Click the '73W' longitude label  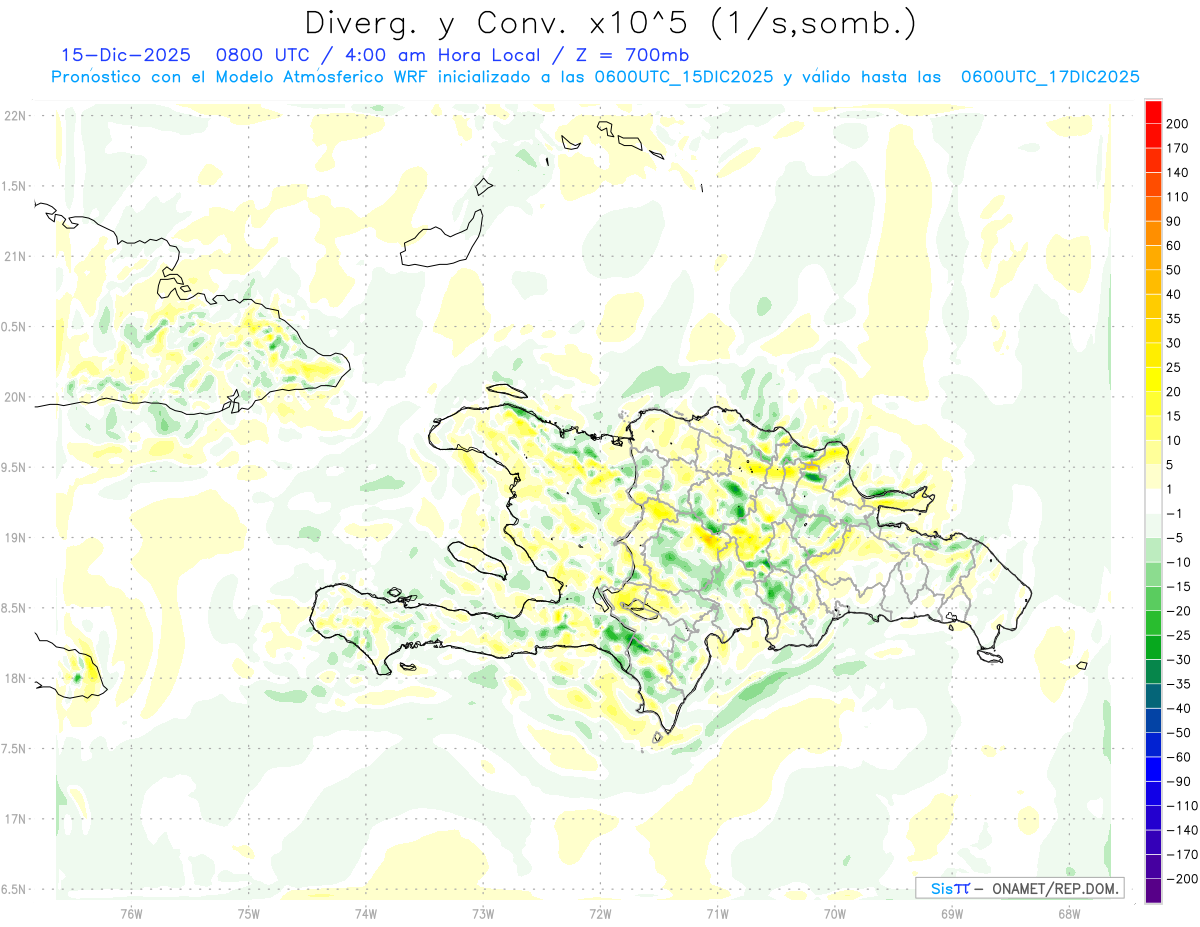483,914
